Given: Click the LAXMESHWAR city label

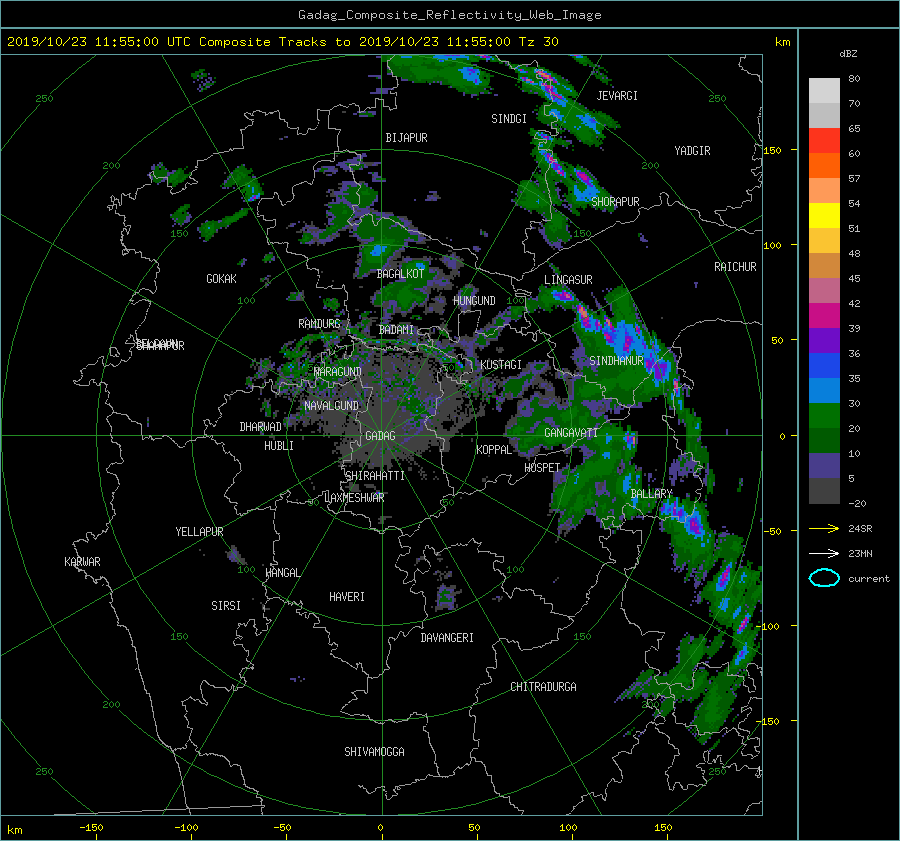Looking at the screenshot, I should [x=354, y=498].
